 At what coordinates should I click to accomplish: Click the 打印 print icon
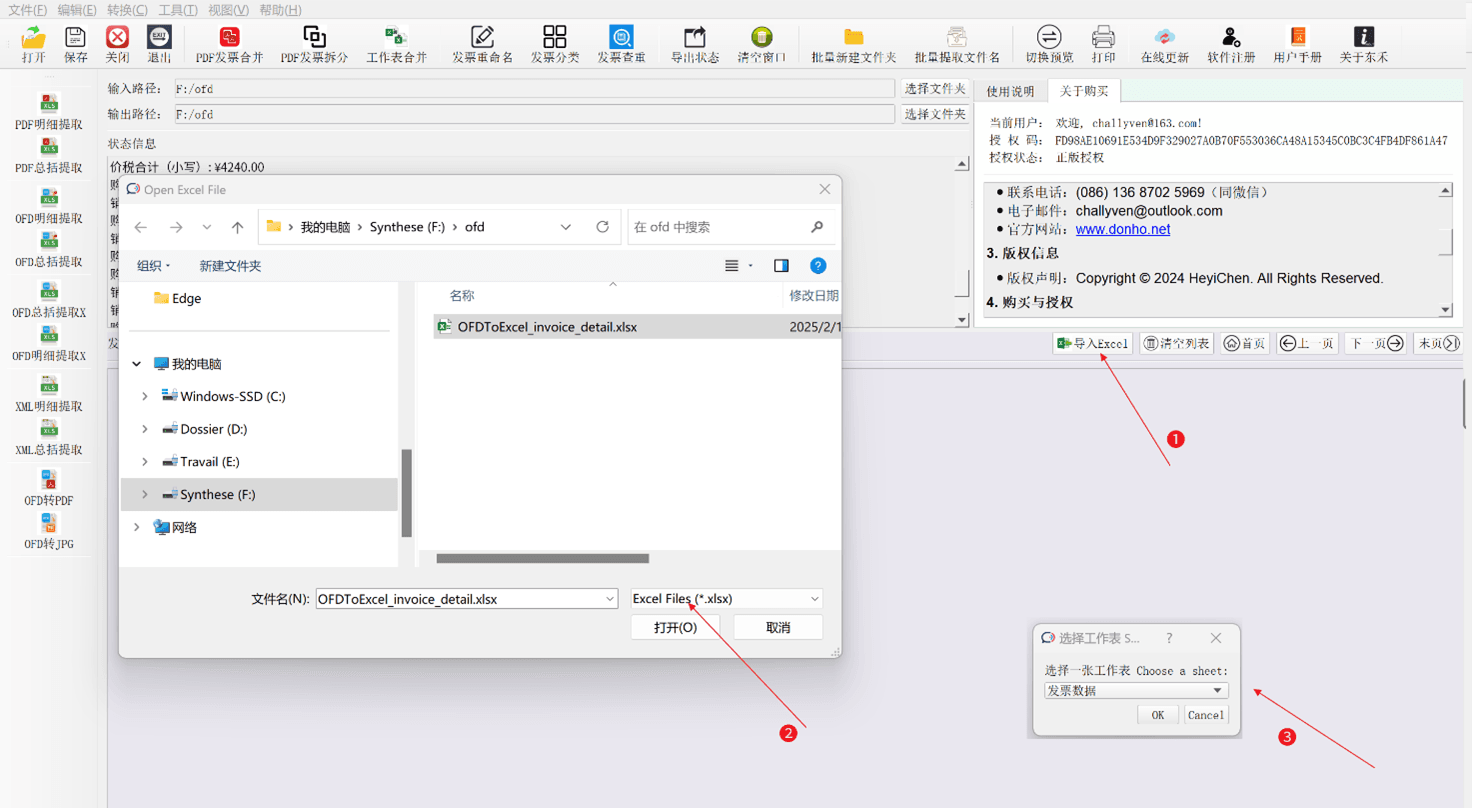(x=1103, y=45)
